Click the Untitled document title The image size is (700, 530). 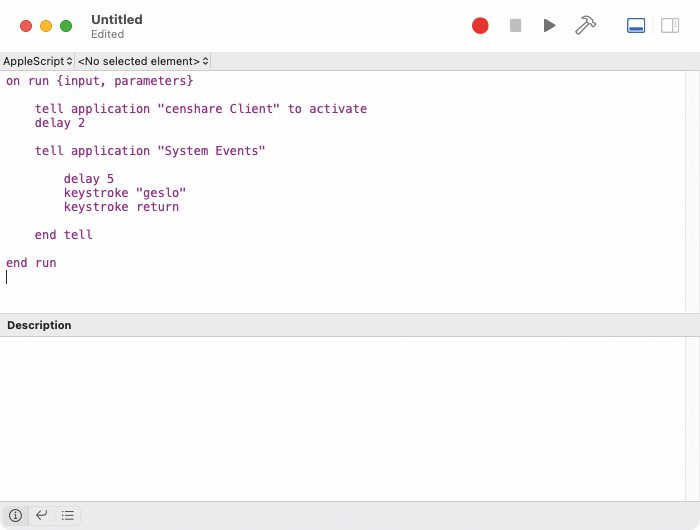click(x=117, y=20)
